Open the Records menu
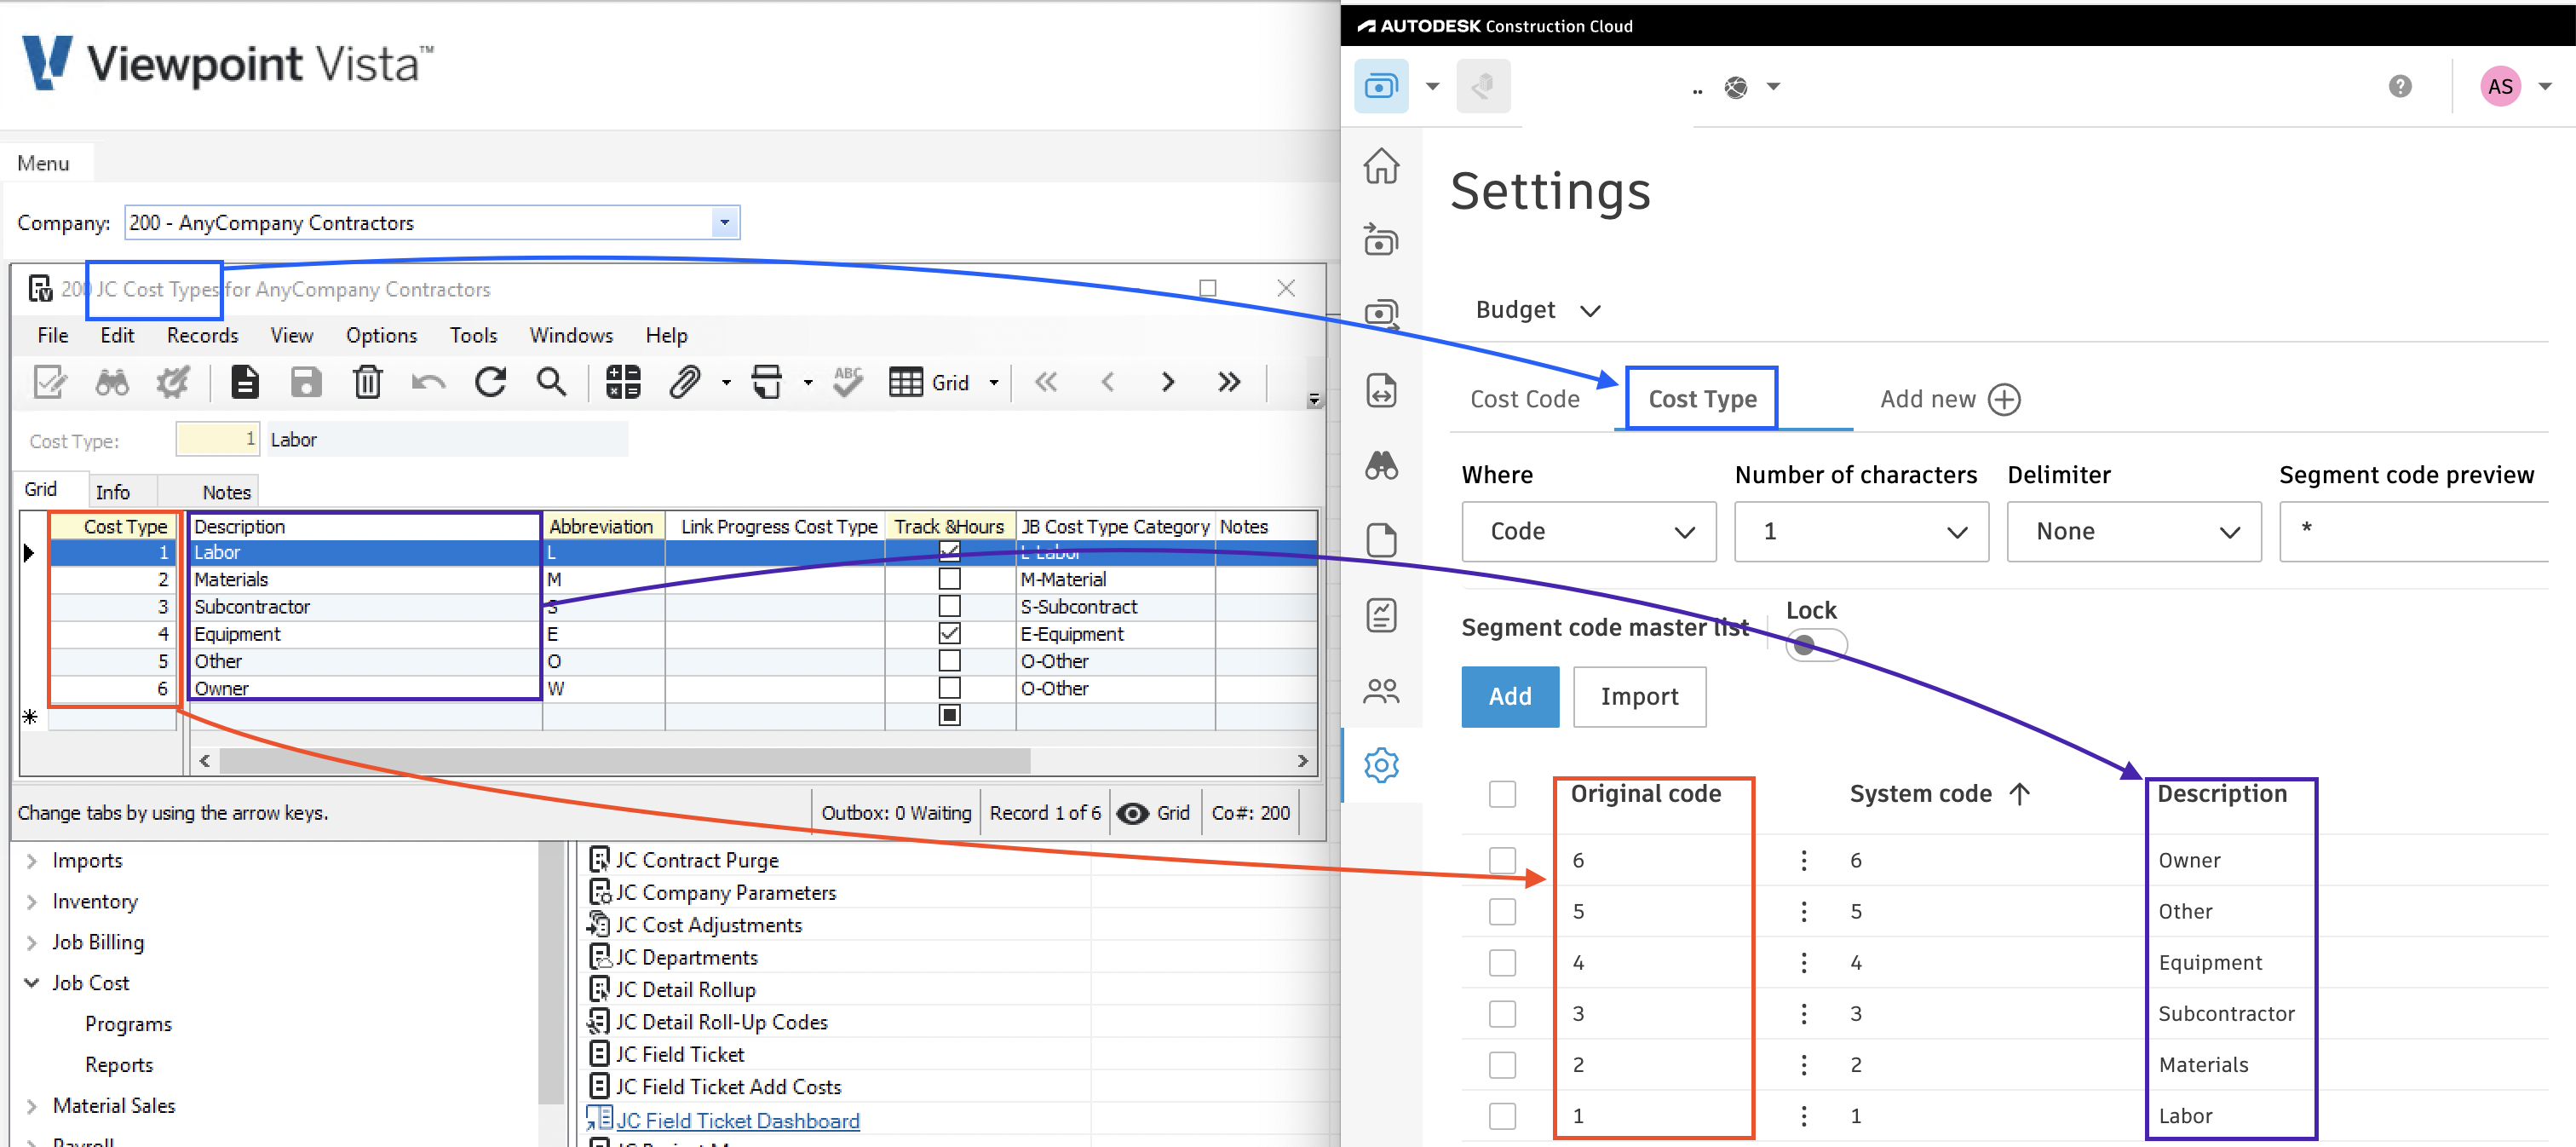 [203, 336]
